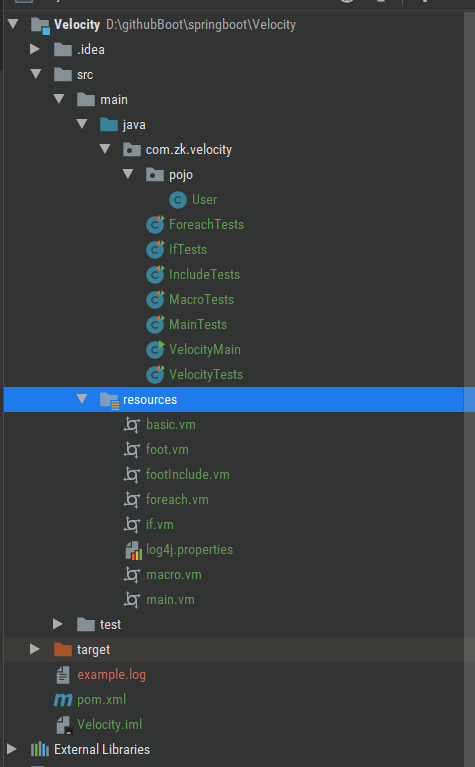This screenshot has width=475, height=767.
Task: Click the VelocityMain runnable class icon
Action: [155, 350]
